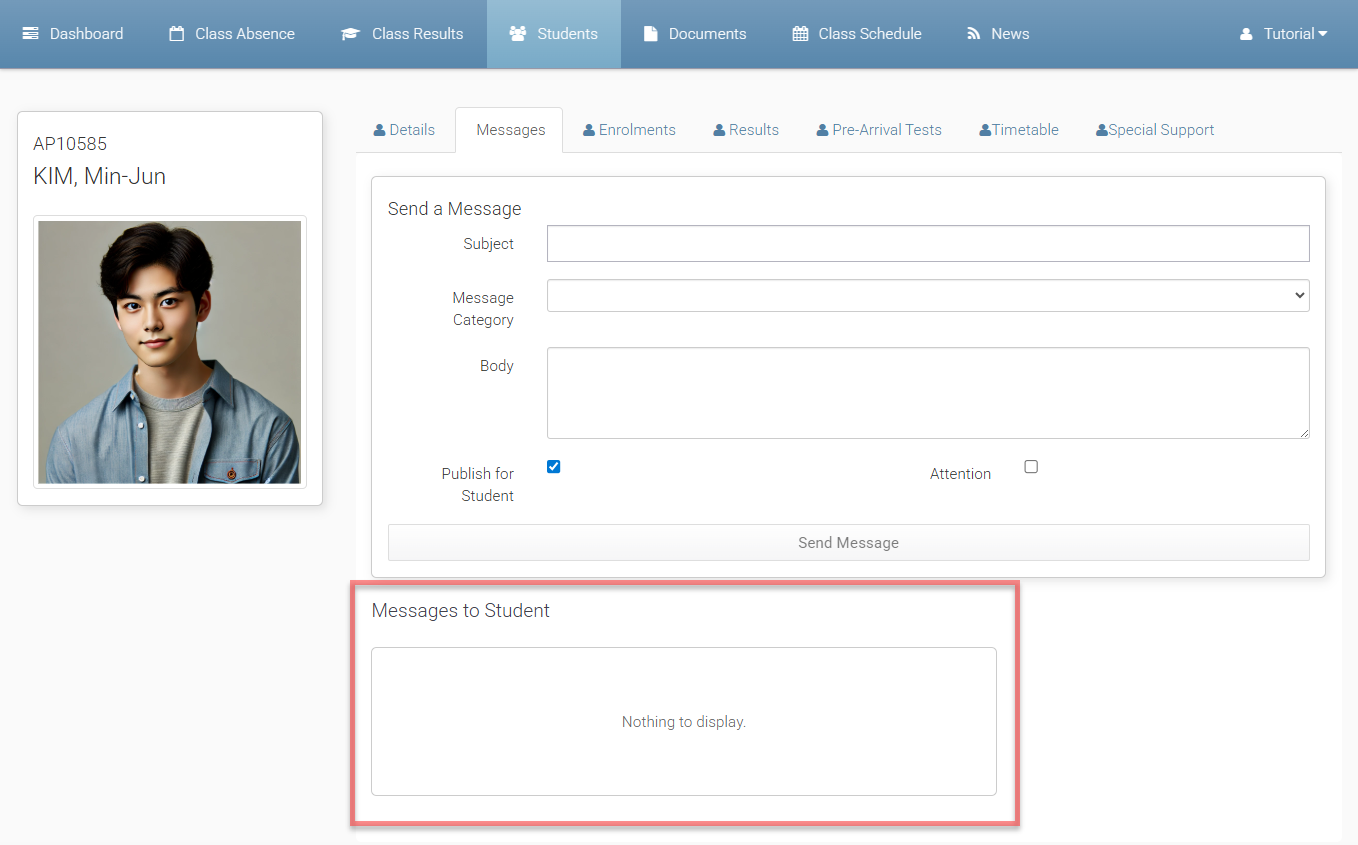Open the Pre-Arrival Tests tab
The height and width of the screenshot is (845, 1358).
[x=879, y=130]
